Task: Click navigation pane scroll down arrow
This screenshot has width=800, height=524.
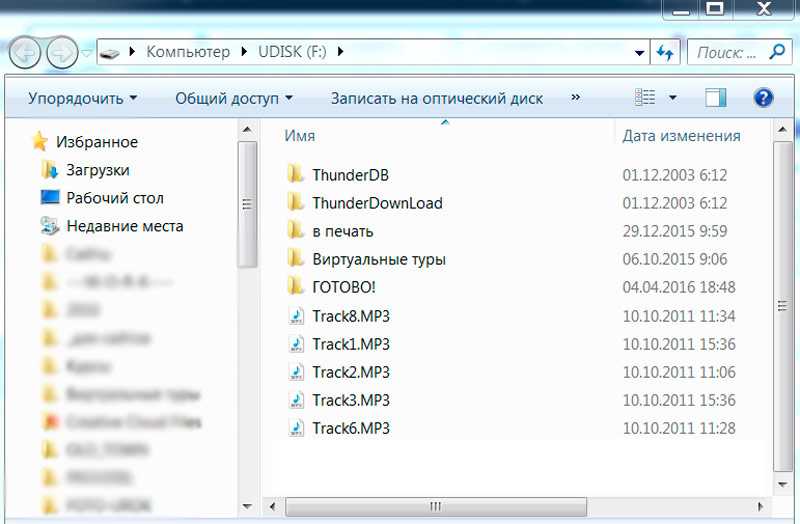Action: 247,506
